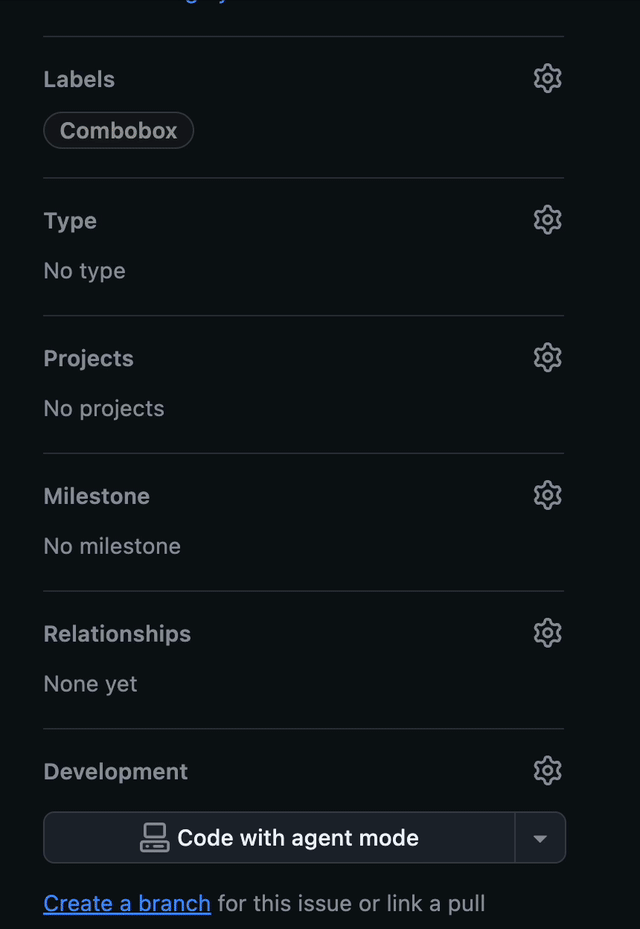The height and width of the screenshot is (929, 640).
Task: Click the No type placeholder text
Action: click(x=84, y=270)
